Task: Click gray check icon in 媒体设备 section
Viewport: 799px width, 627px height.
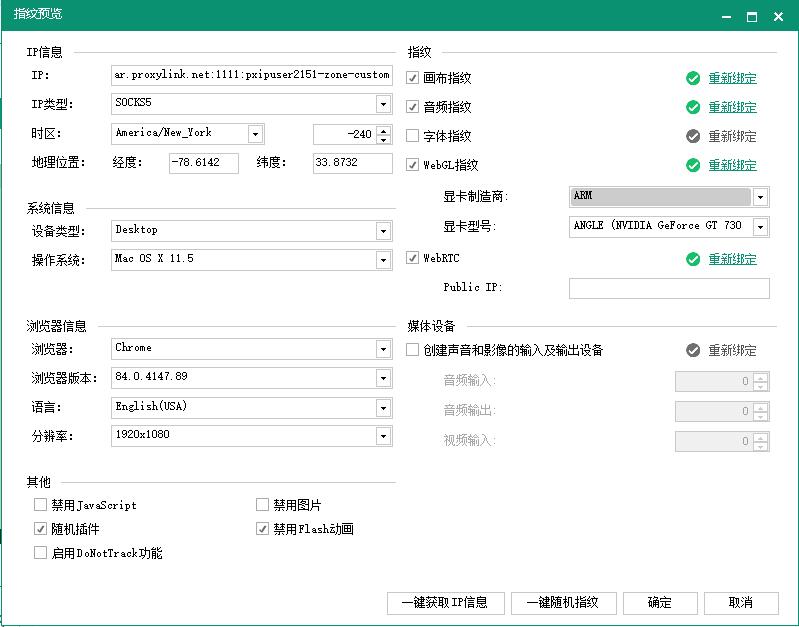Action: pos(693,350)
